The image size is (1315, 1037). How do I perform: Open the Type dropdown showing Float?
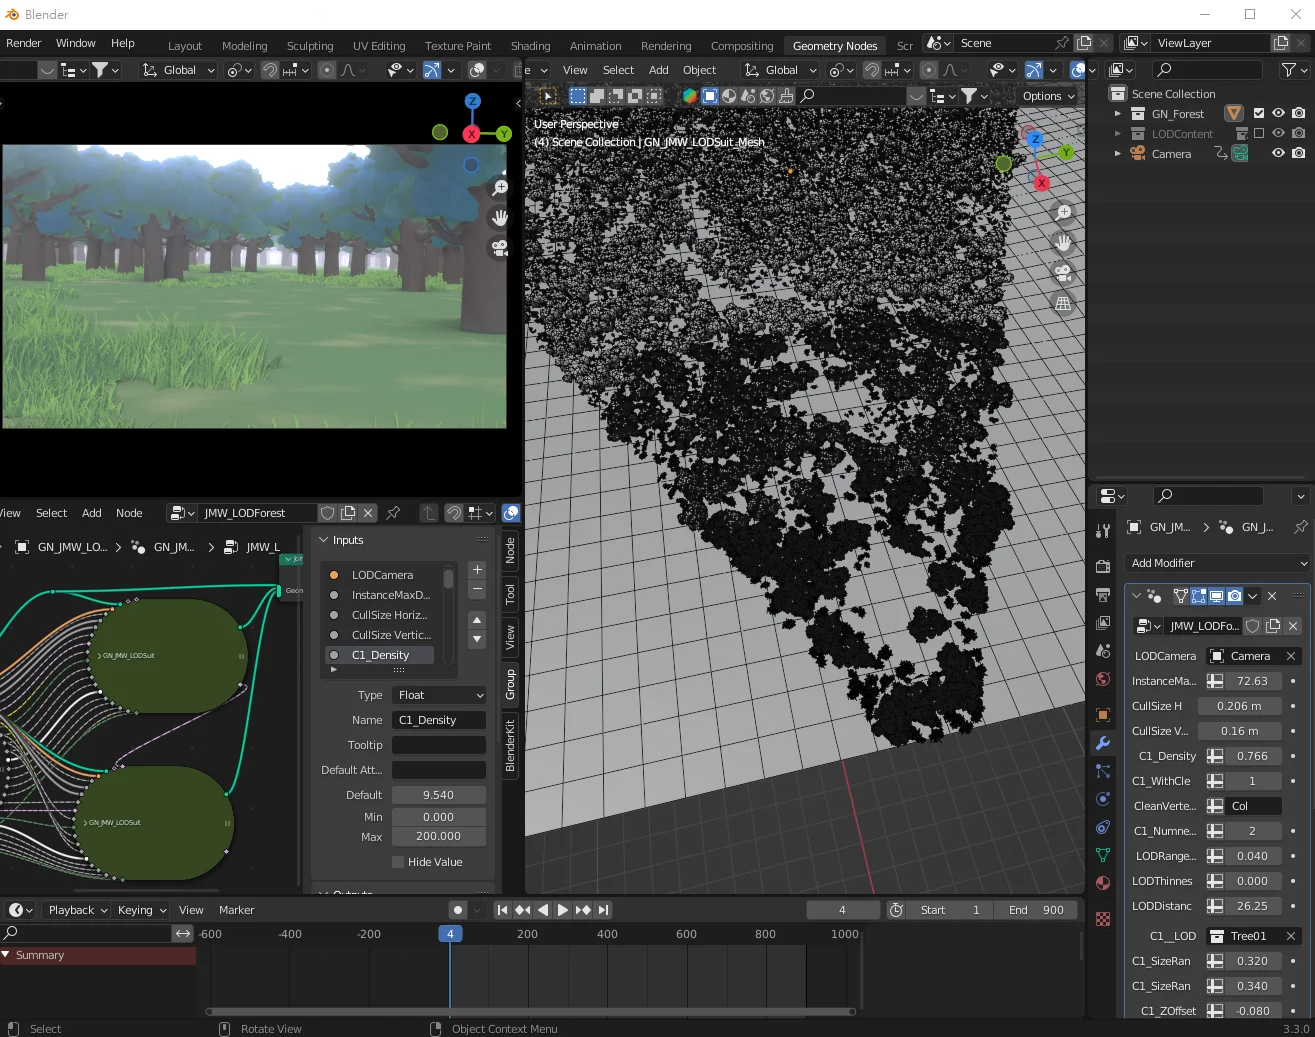tap(438, 695)
